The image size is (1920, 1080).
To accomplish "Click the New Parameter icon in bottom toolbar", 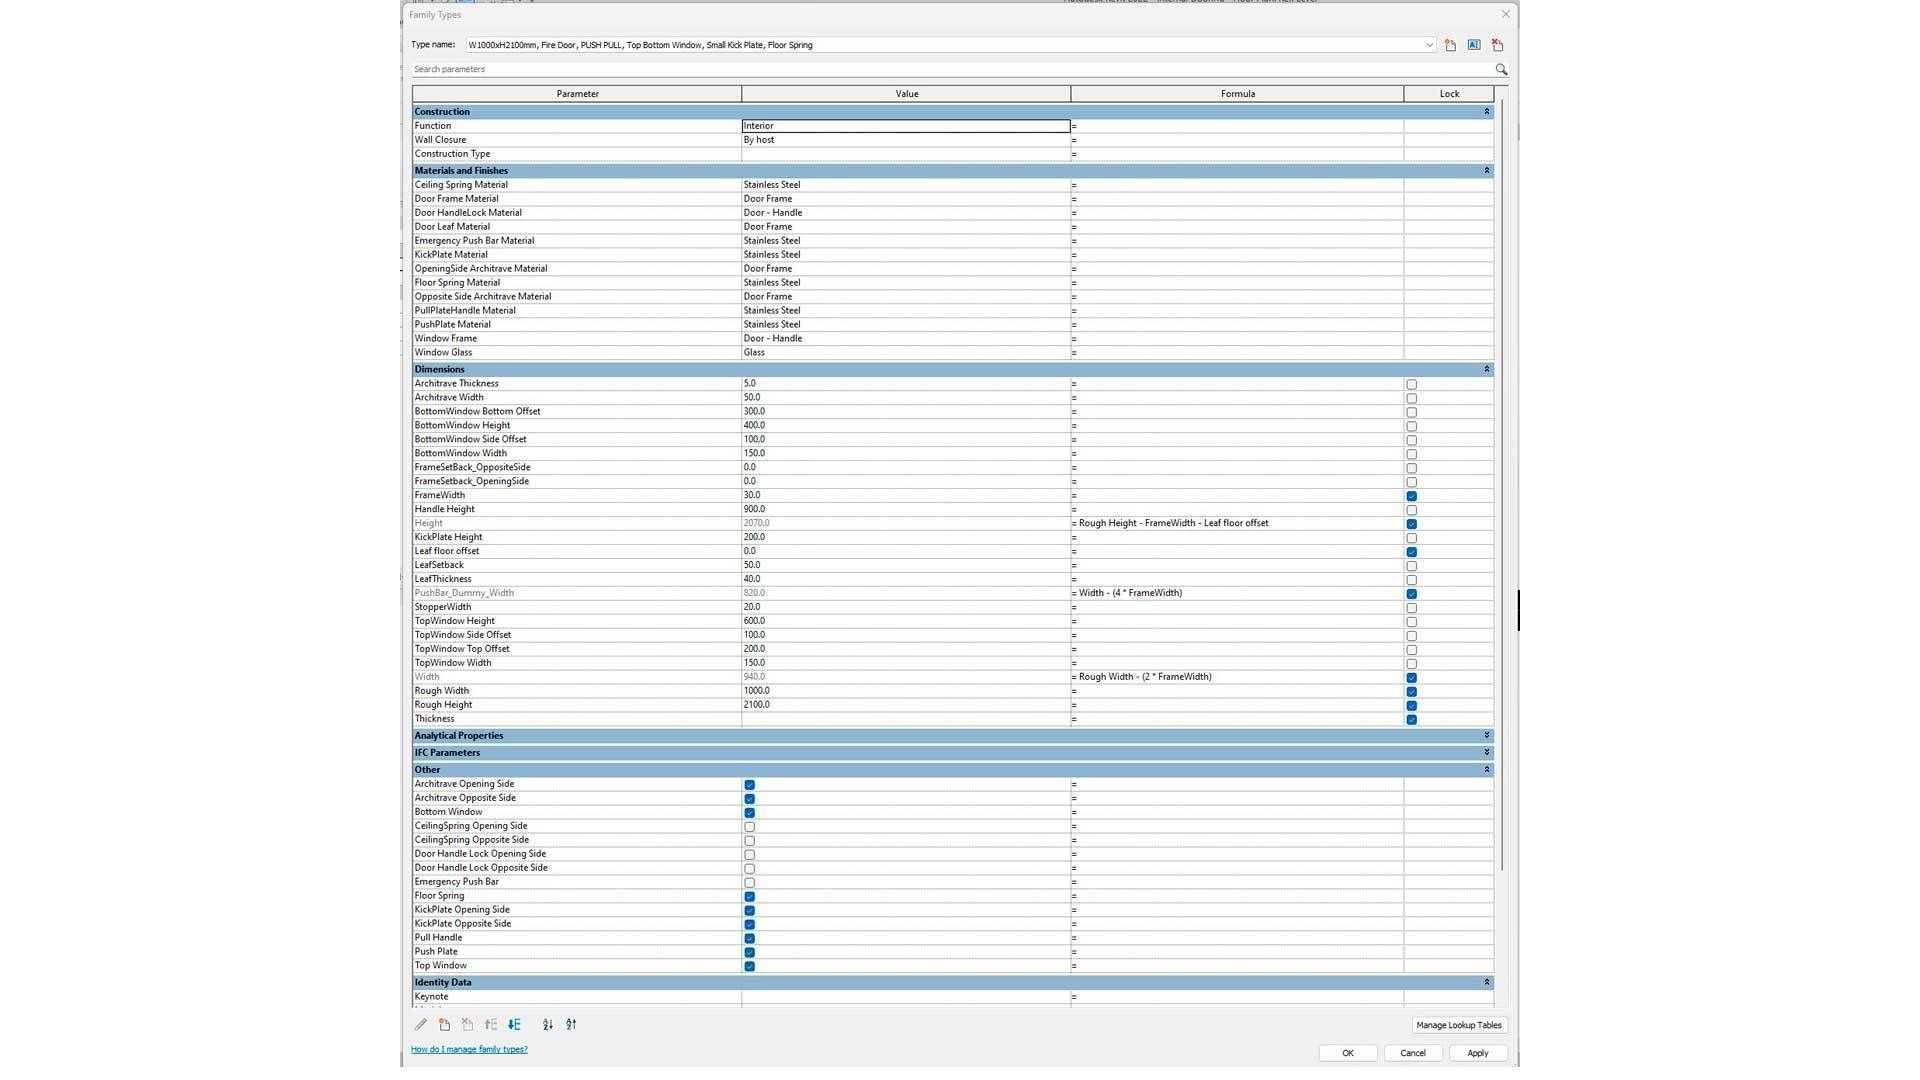I will click(x=444, y=1025).
